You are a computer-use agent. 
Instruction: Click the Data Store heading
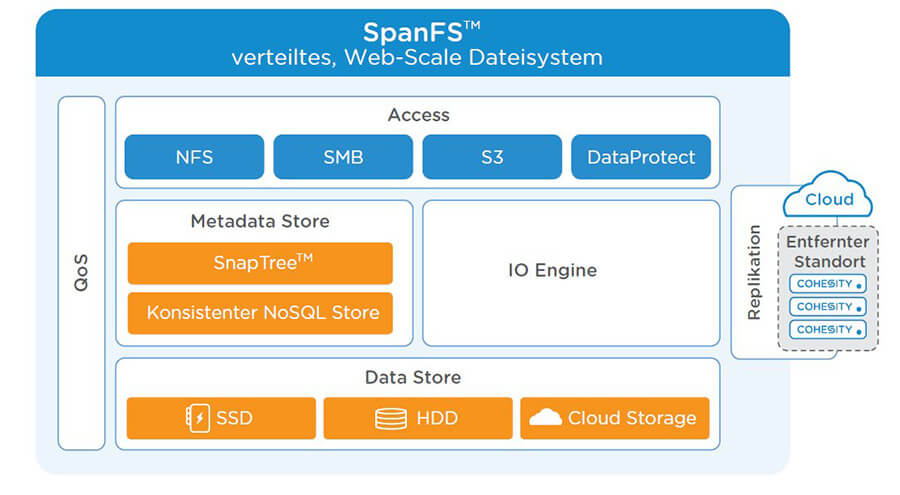(x=413, y=377)
